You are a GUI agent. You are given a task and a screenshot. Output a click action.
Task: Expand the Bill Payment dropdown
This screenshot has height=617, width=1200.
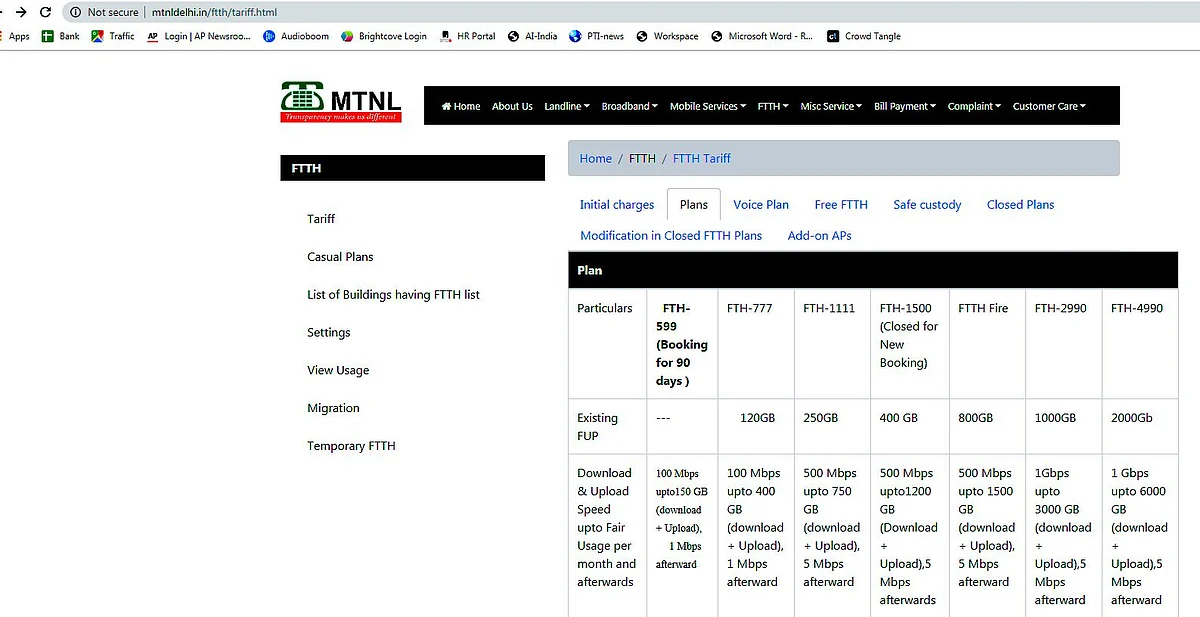pyautogui.click(x=905, y=106)
